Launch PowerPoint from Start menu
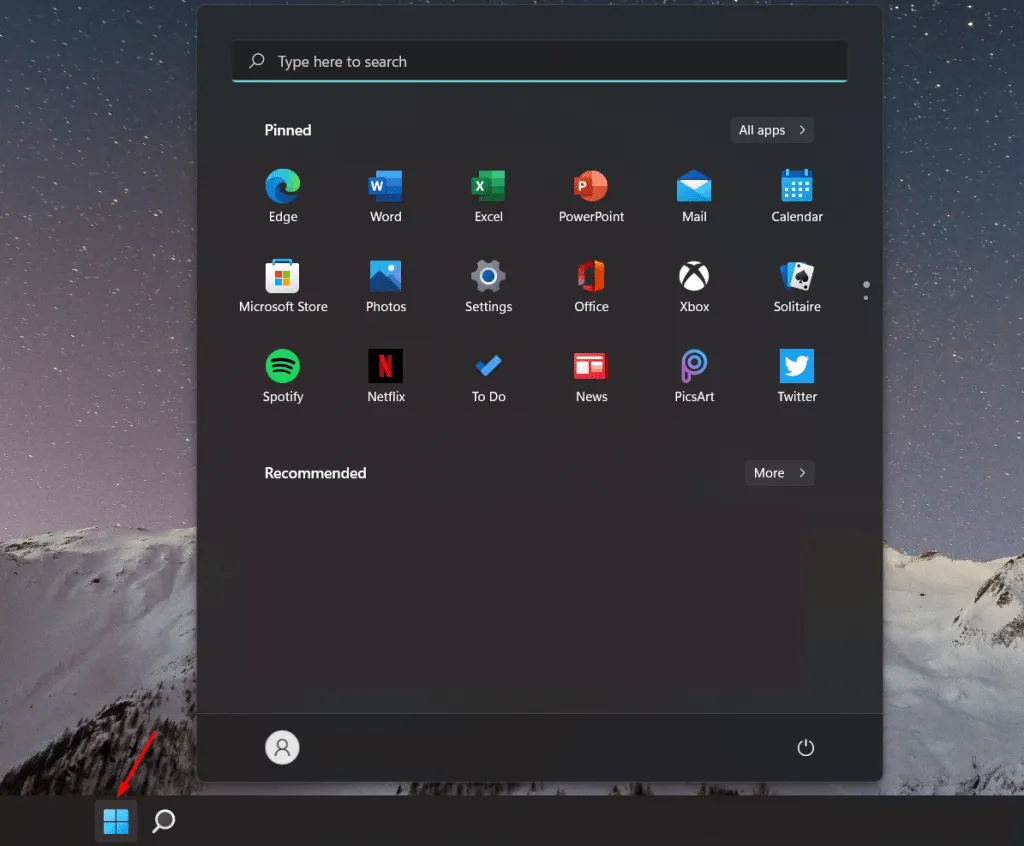Image resolution: width=1024 pixels, height=846 pixels. click(591, 195)
